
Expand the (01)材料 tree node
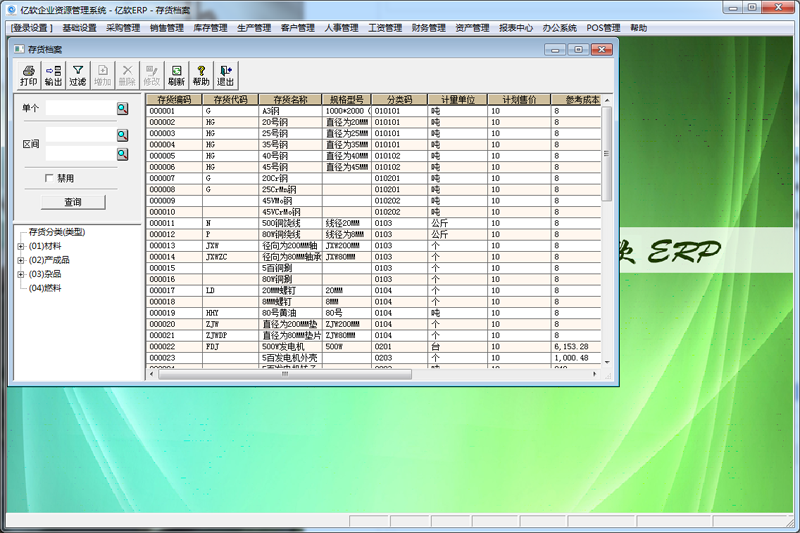coord(20,246)
